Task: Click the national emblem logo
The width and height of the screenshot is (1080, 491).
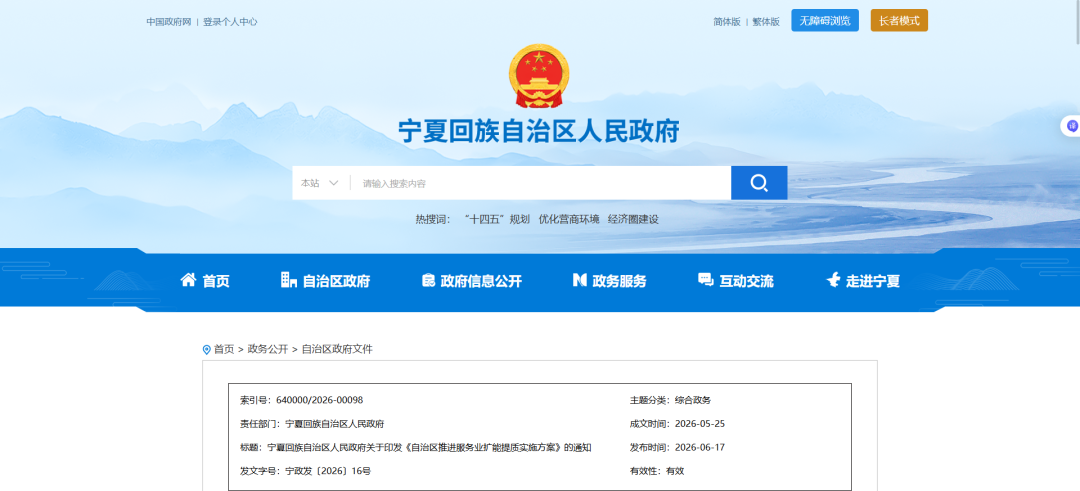Action: coord(539,76)
